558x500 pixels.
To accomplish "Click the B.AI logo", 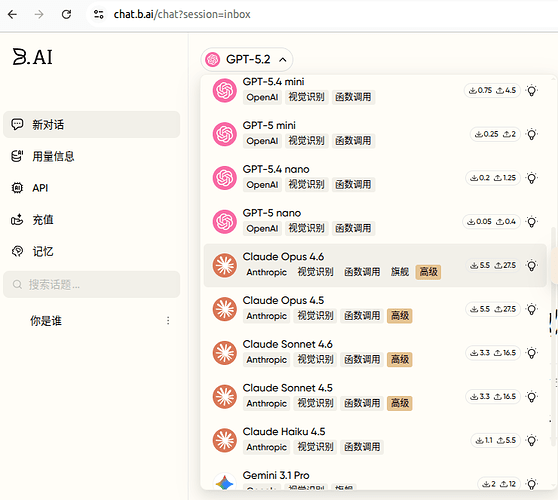I will 32,57.
